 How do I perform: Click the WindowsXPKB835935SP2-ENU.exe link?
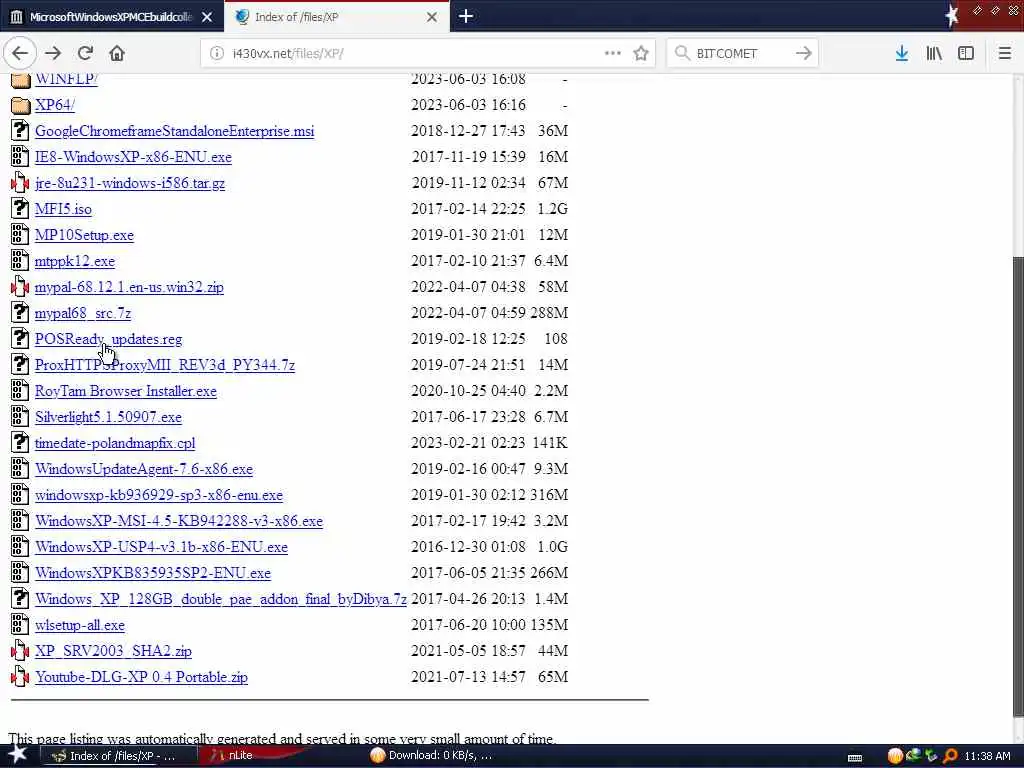(153, 573)
